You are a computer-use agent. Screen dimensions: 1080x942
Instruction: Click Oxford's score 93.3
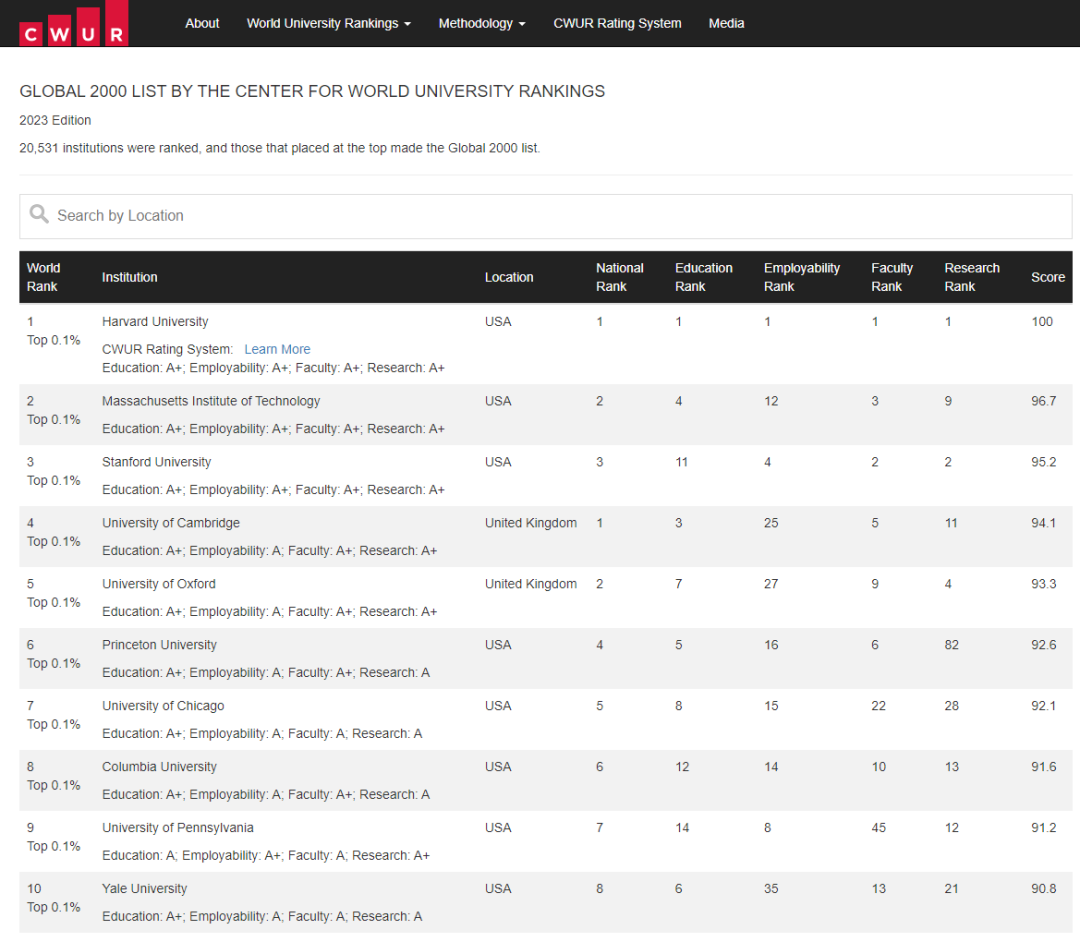click(1043, 584)
